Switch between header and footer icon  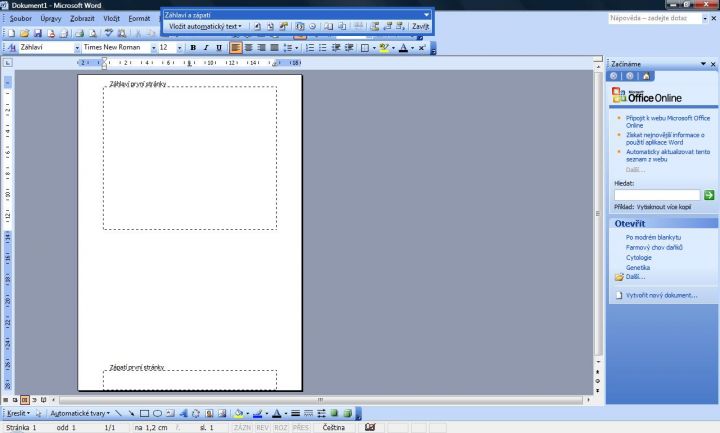click(x=375, y=27)
